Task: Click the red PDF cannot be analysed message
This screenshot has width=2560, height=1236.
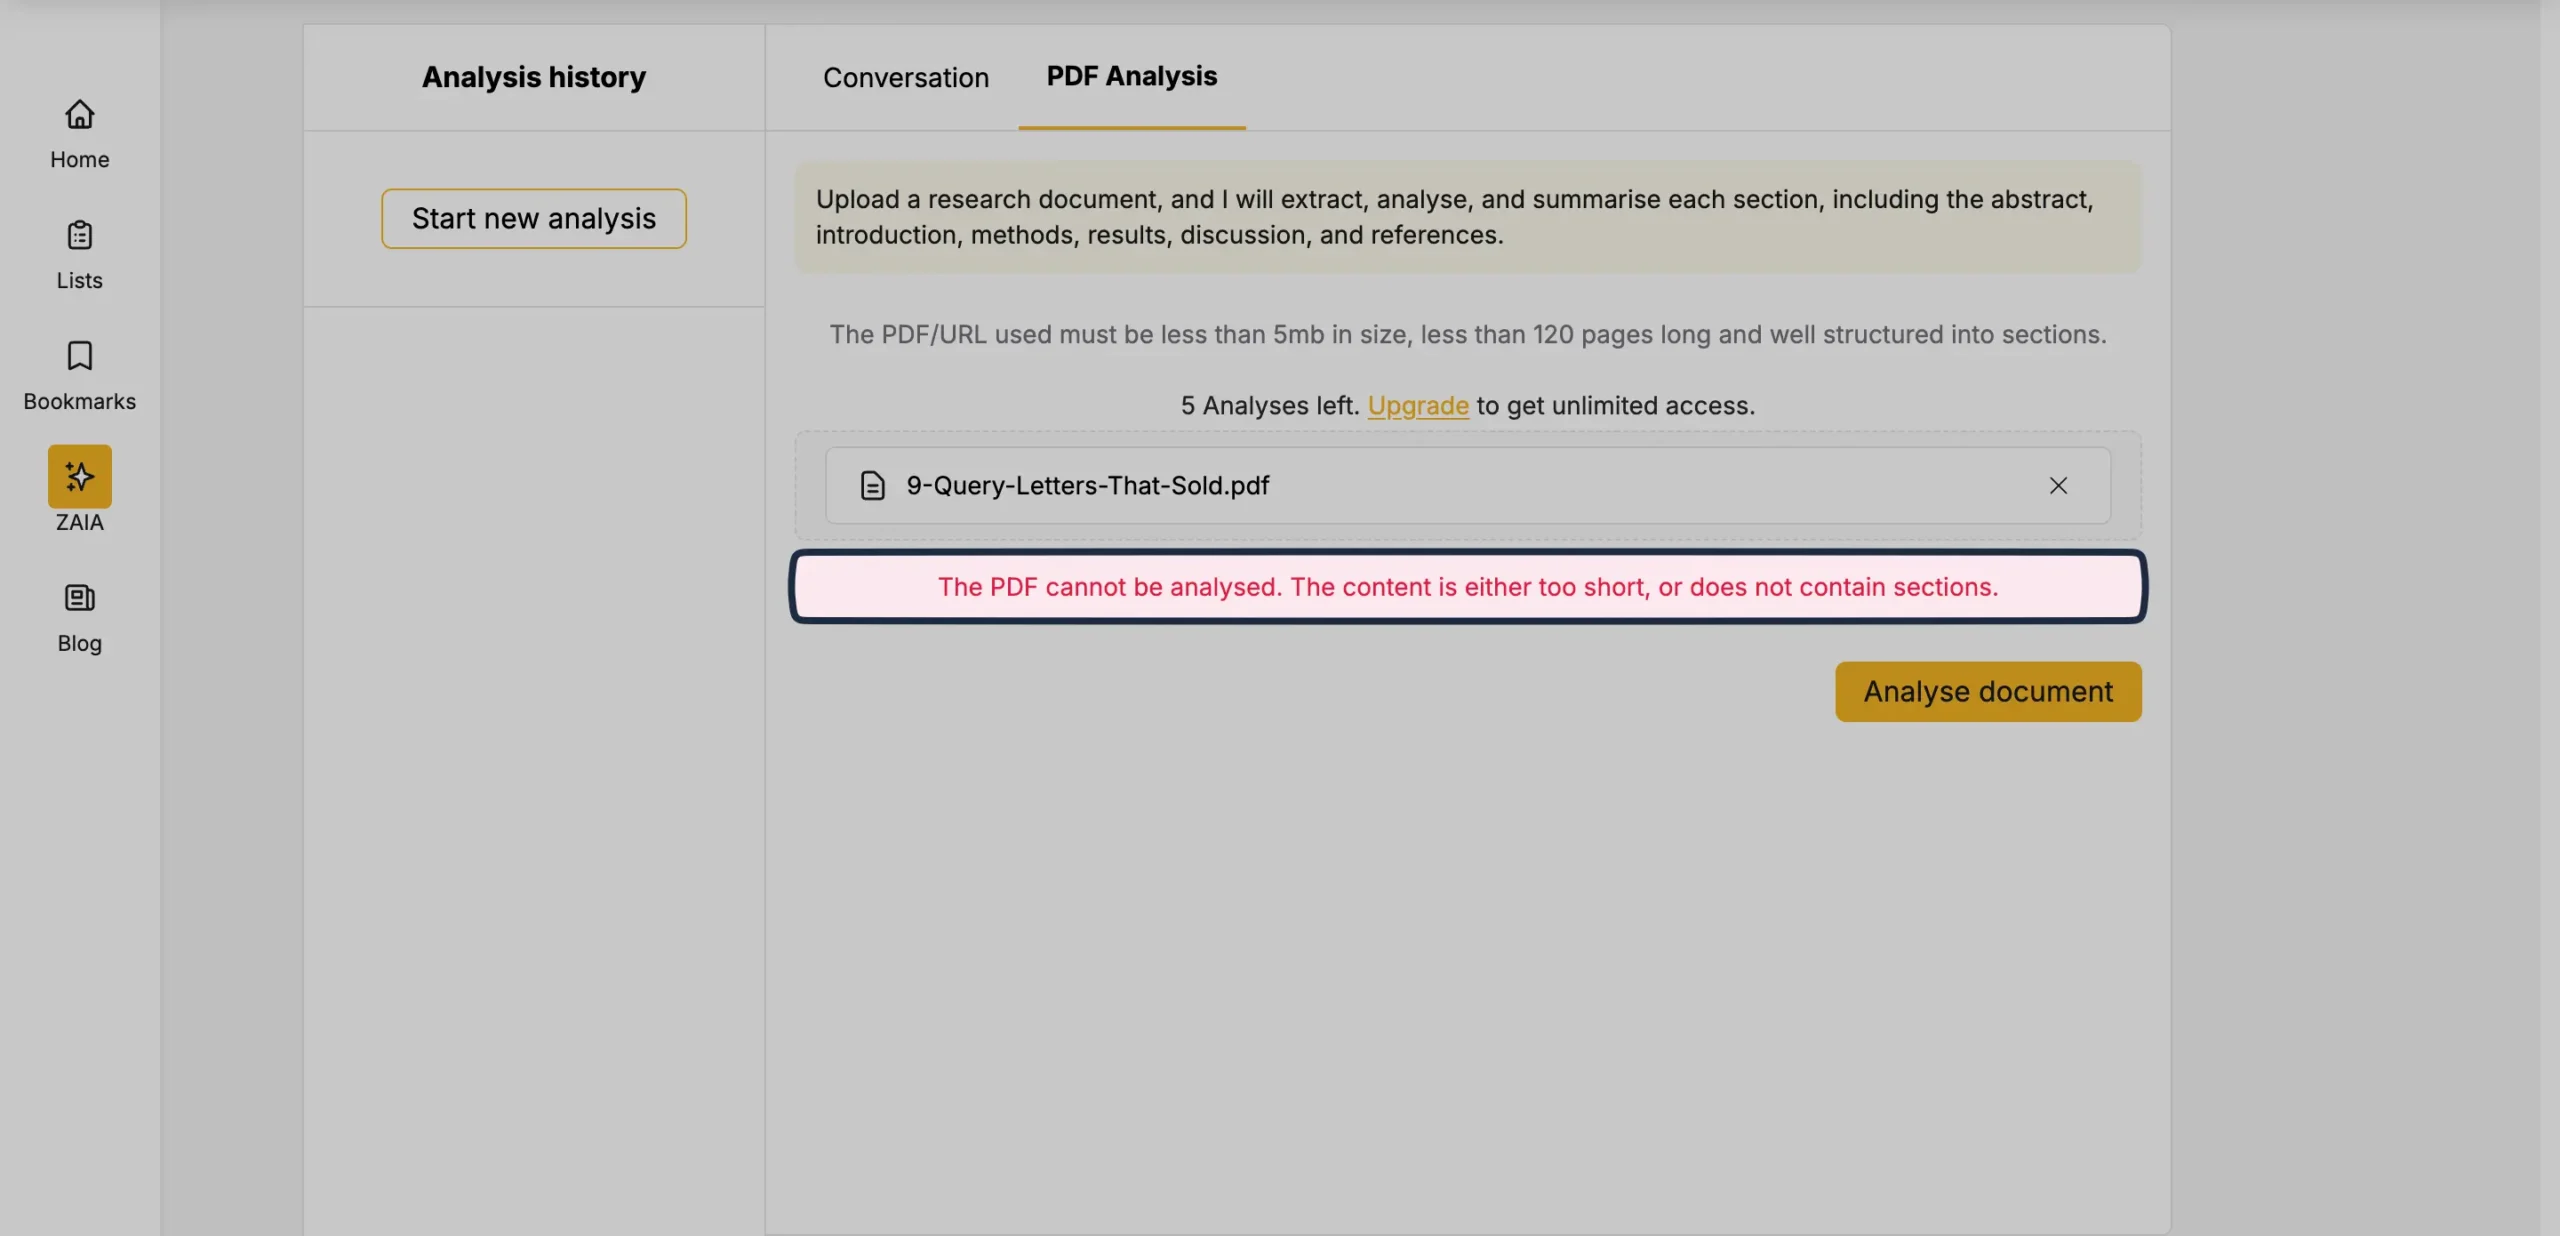Action: [x=1467, y=586]
